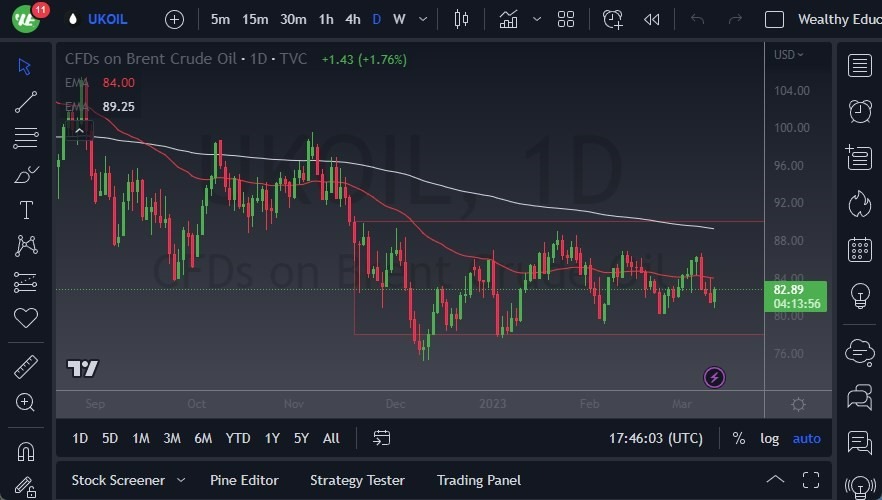The width and height of the screenshot is (882, 500).
Task: Select the 4h timeframe button
Action: [352, 19]
